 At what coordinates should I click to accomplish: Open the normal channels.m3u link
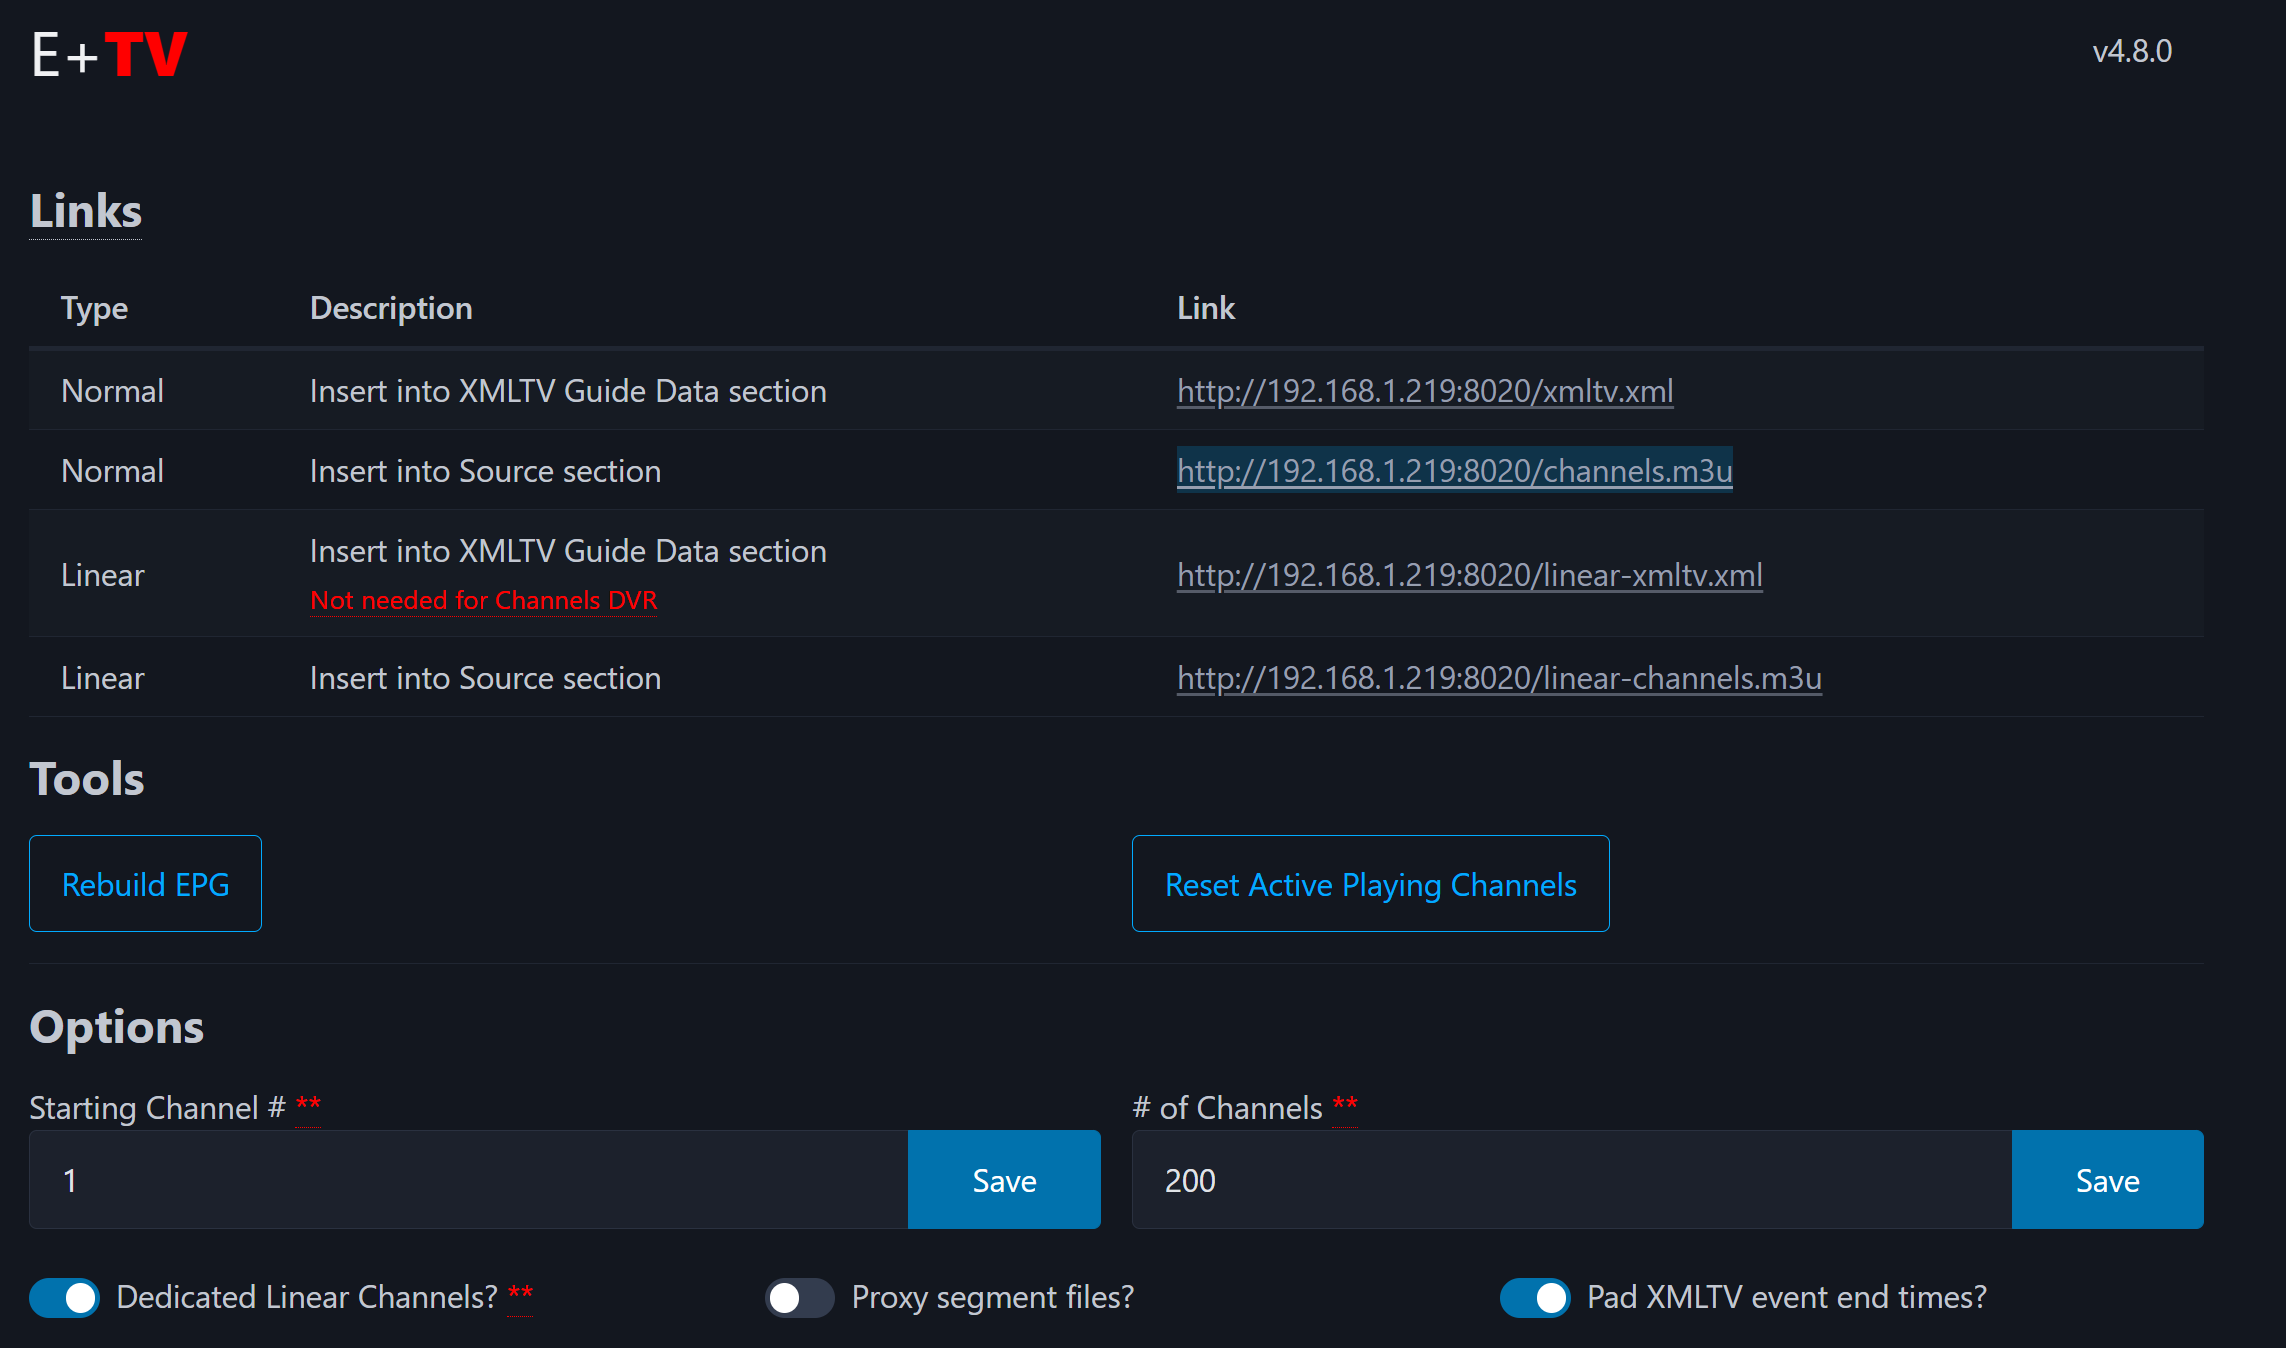pos(1454,471)
